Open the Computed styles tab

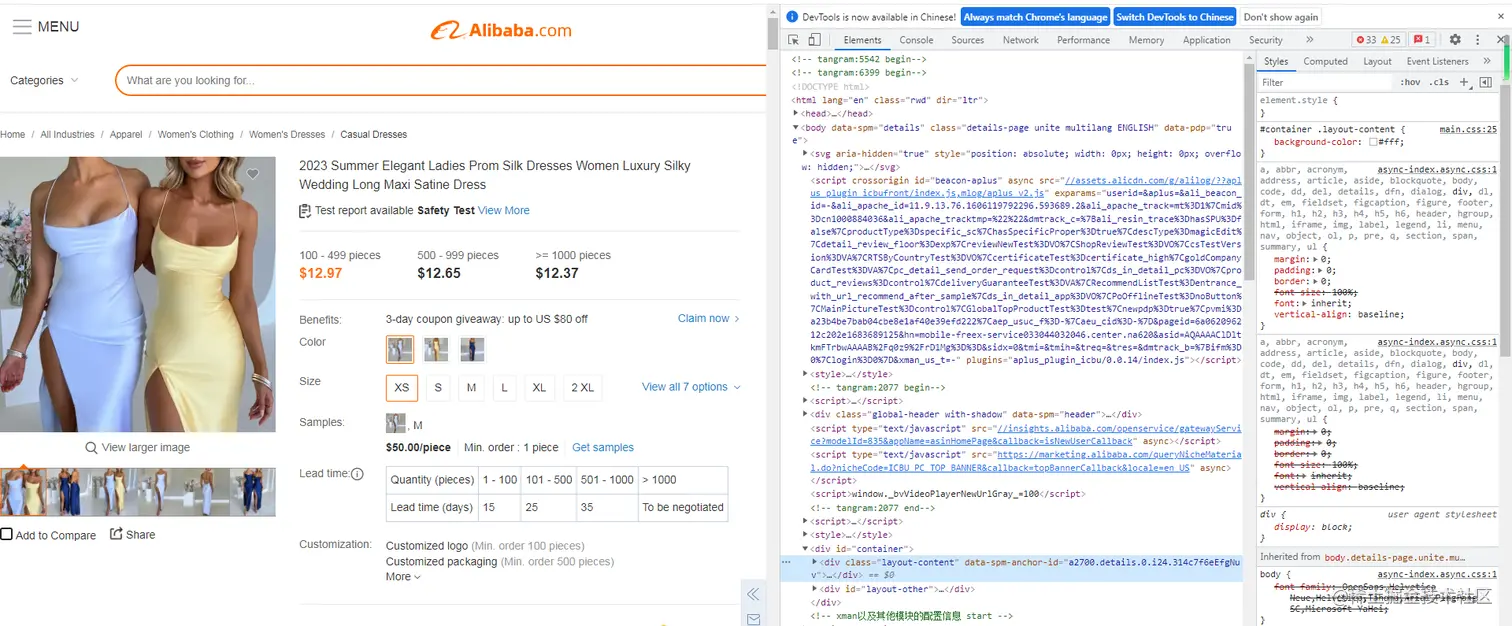(1325, 61)
